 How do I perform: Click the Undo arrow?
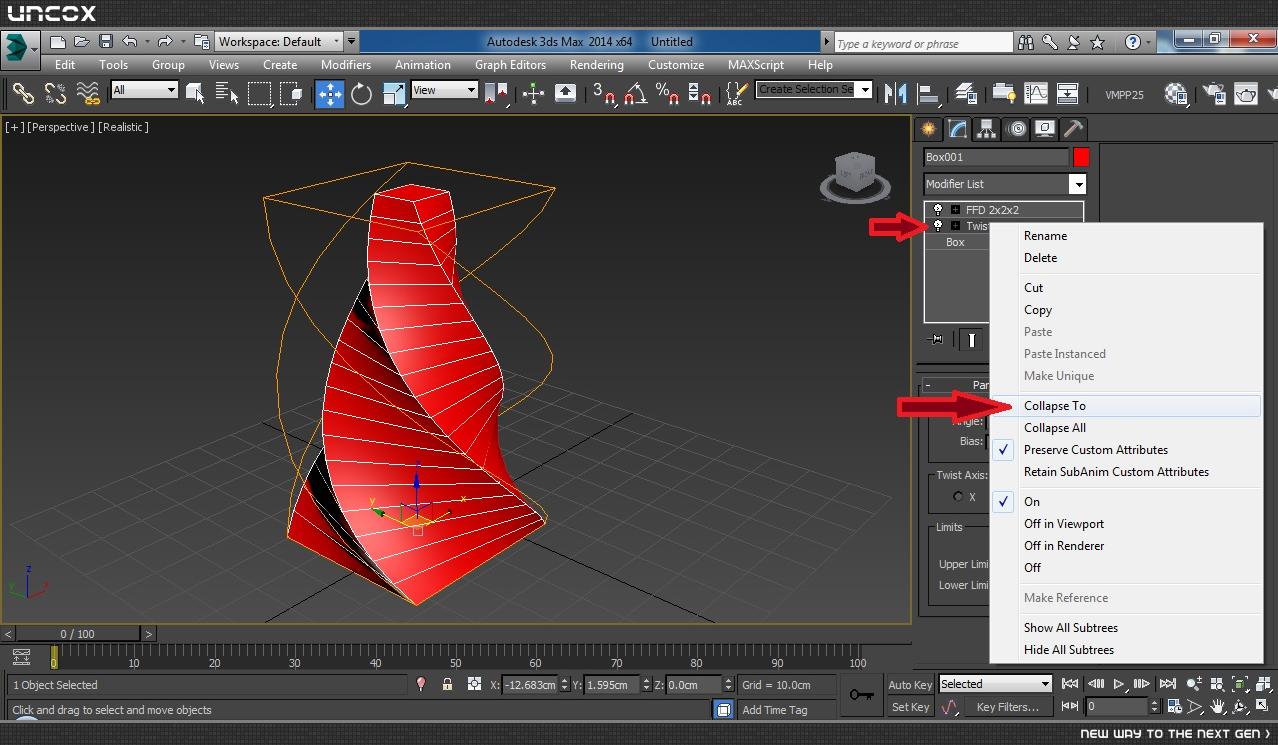point(129,41)
